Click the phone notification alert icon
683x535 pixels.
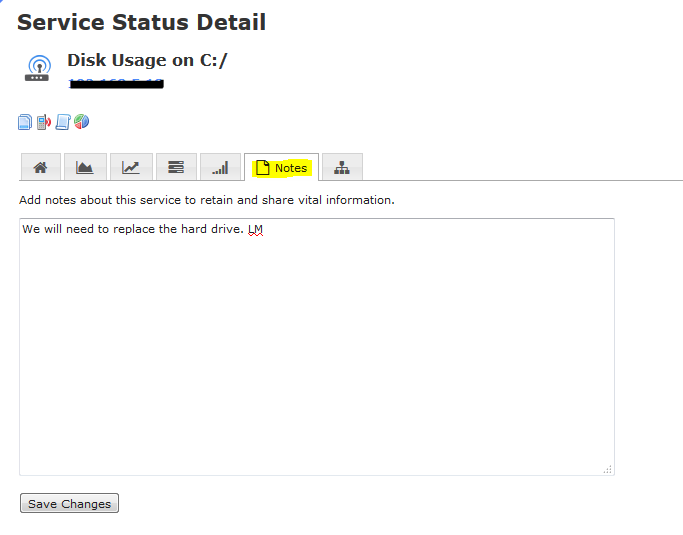pos(43,122)
